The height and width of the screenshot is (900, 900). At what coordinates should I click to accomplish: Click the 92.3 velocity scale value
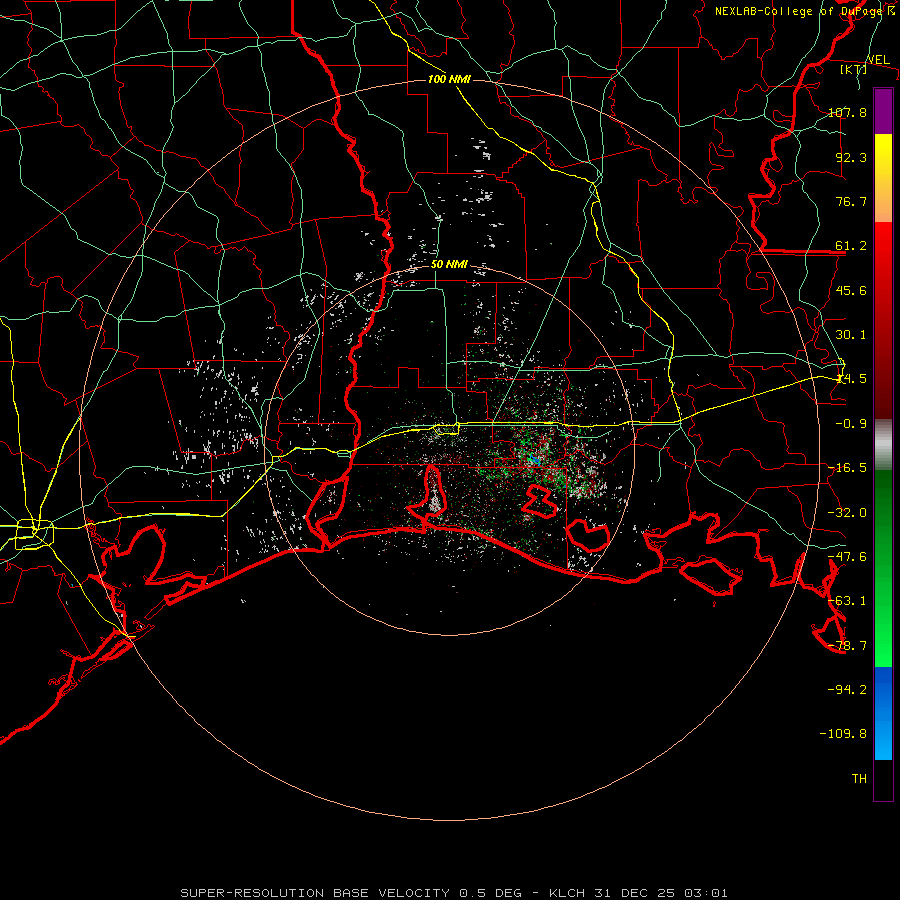851,157
